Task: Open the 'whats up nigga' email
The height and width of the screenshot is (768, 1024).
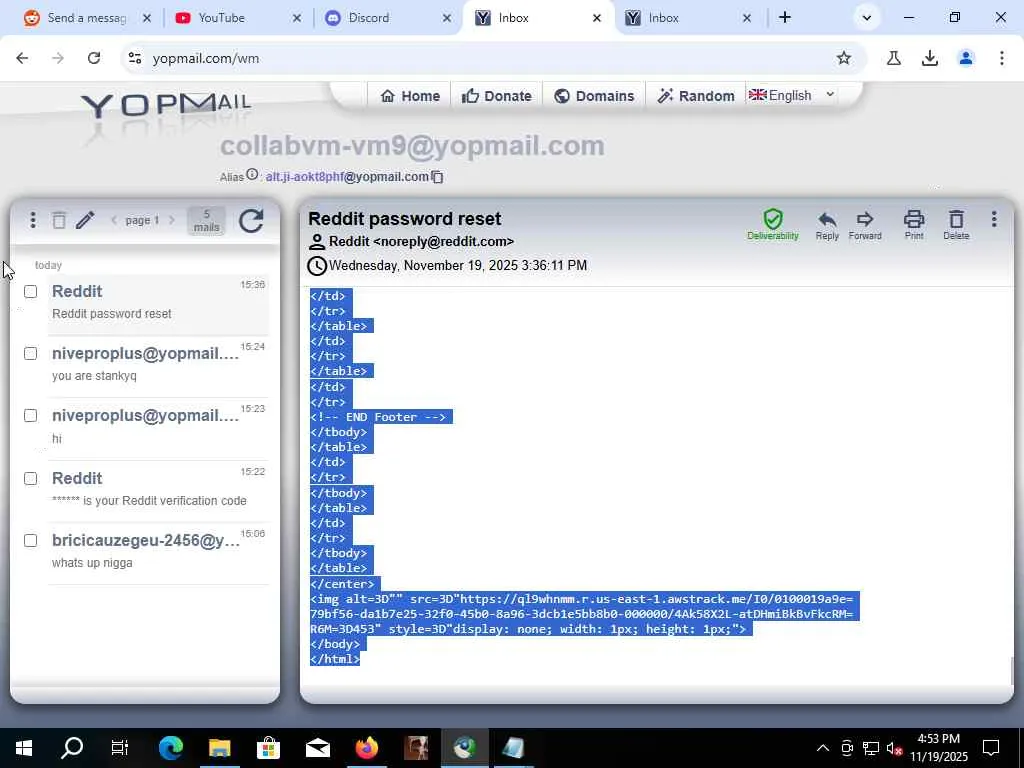Action: 157,551
